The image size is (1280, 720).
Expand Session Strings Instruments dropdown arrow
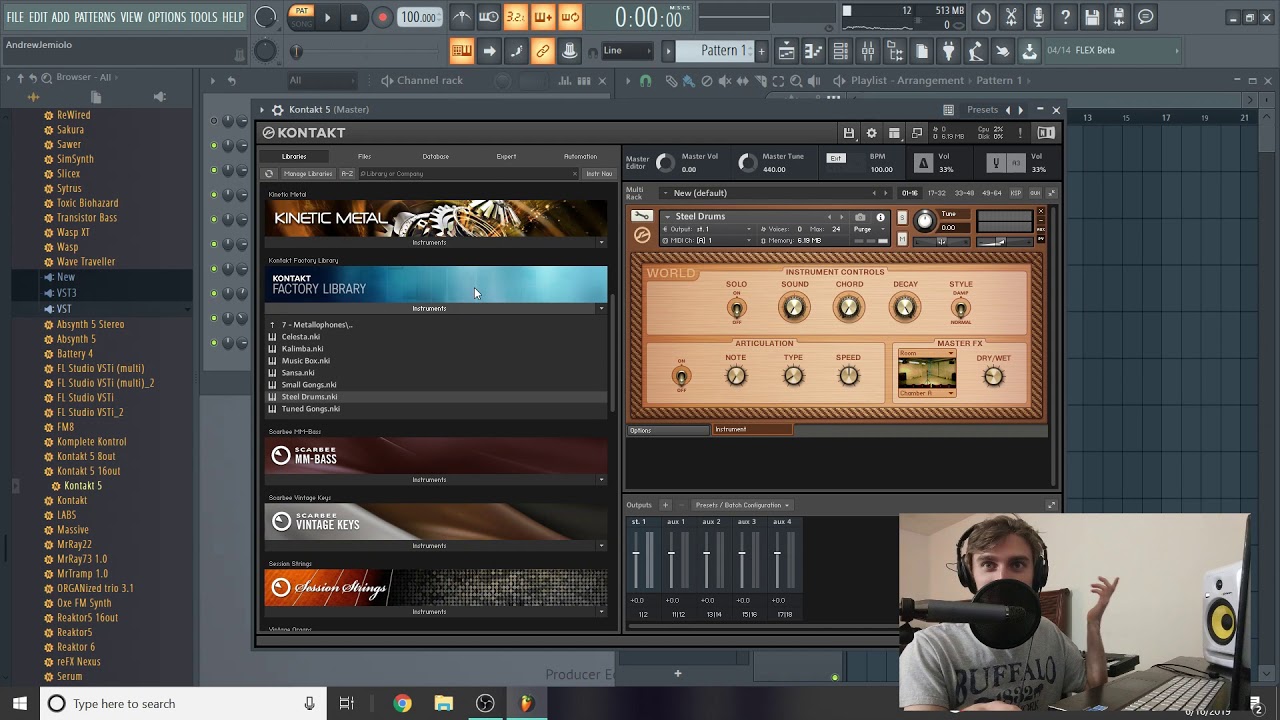coord(601,612)
